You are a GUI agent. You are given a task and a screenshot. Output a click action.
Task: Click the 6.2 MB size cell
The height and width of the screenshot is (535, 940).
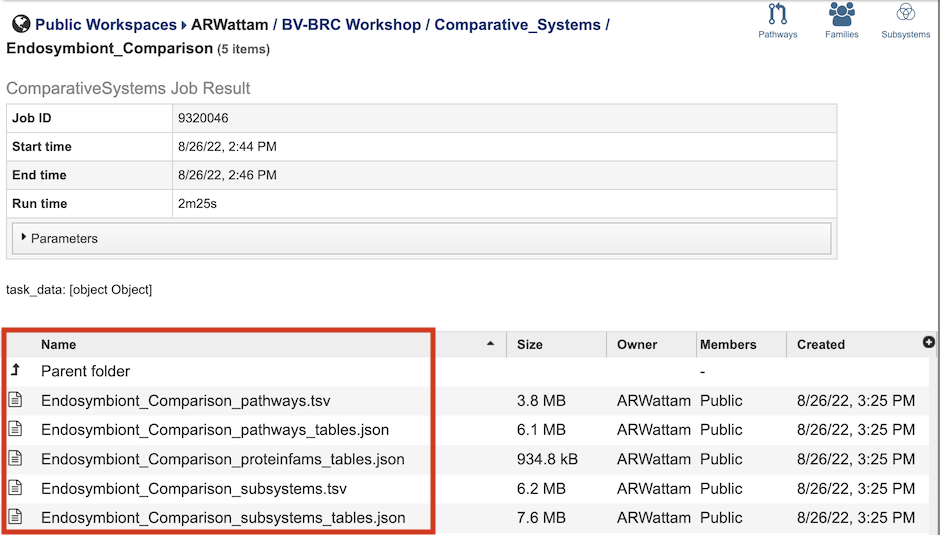pos(541,489)
